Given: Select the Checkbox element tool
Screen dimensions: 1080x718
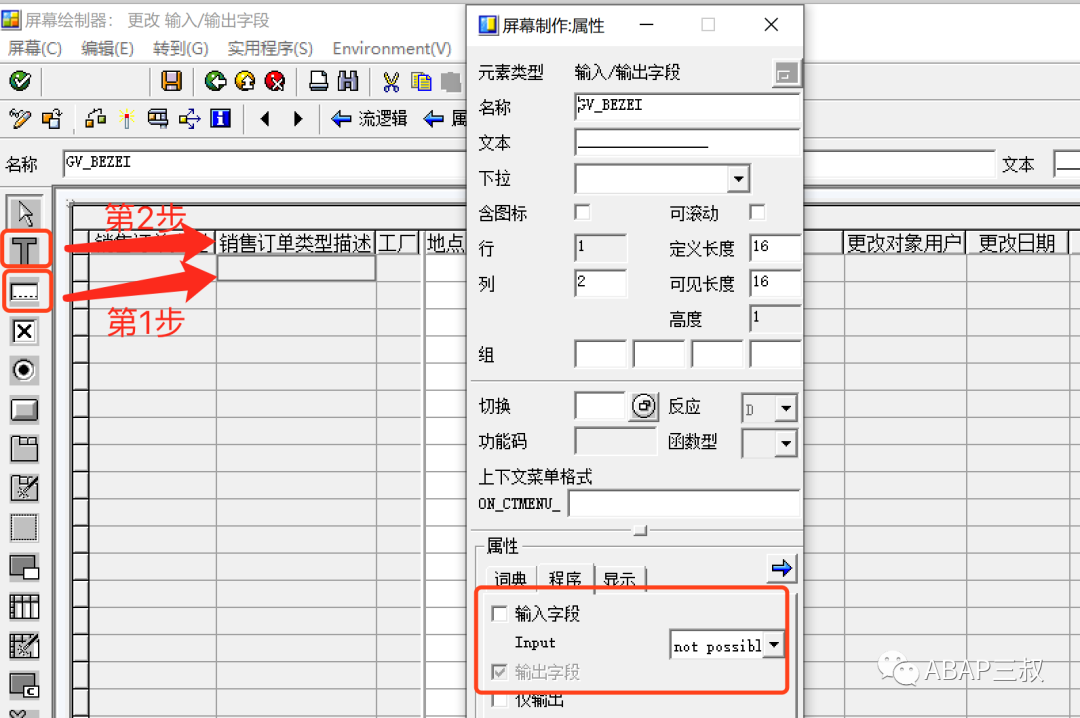Looking at the screenshot, I should [24, 331].
